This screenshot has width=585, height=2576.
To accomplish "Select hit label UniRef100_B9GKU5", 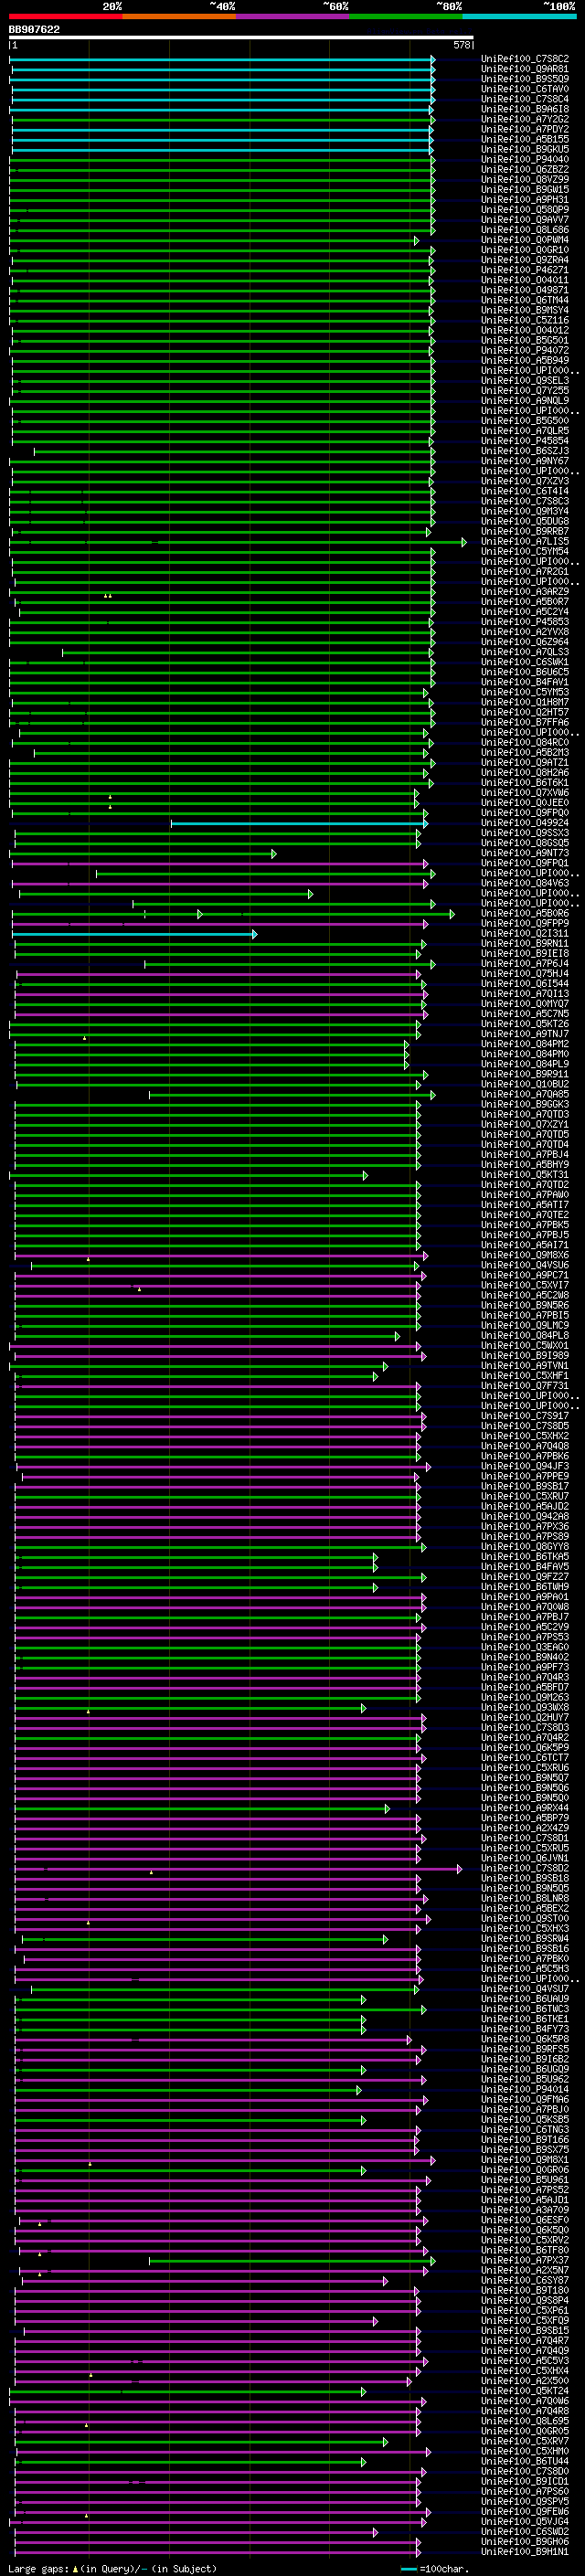I will (x=525, y=149).
